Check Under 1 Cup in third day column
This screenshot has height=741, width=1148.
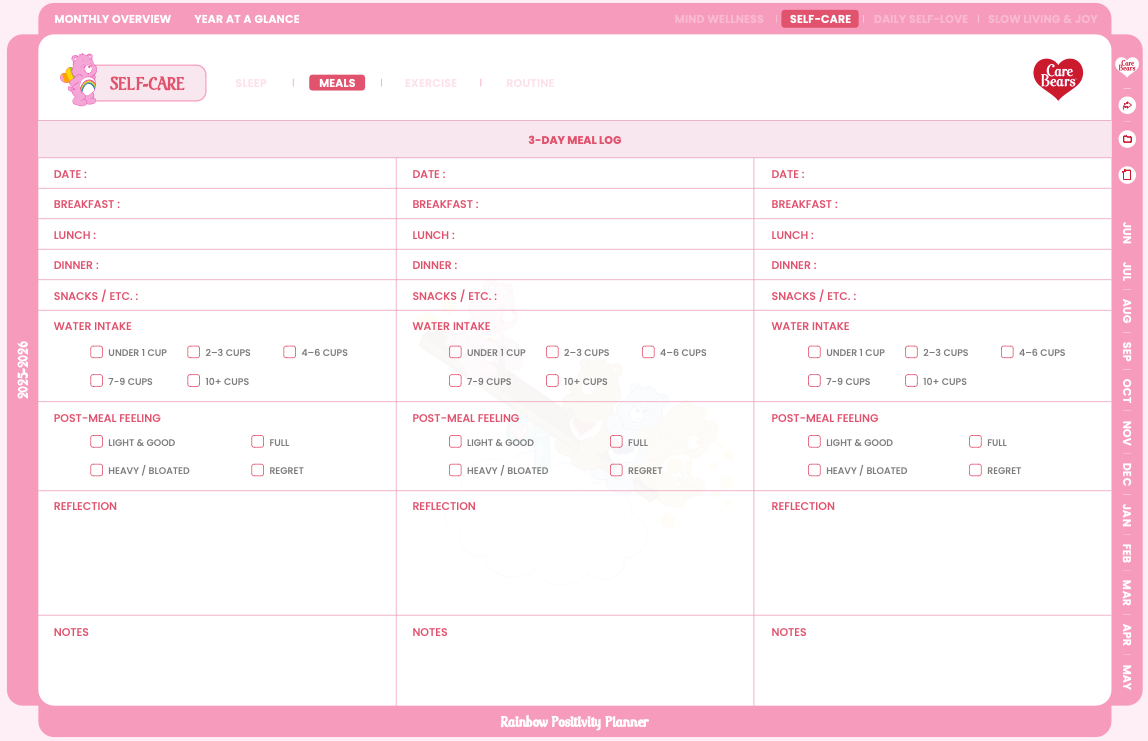click(814, 352)
